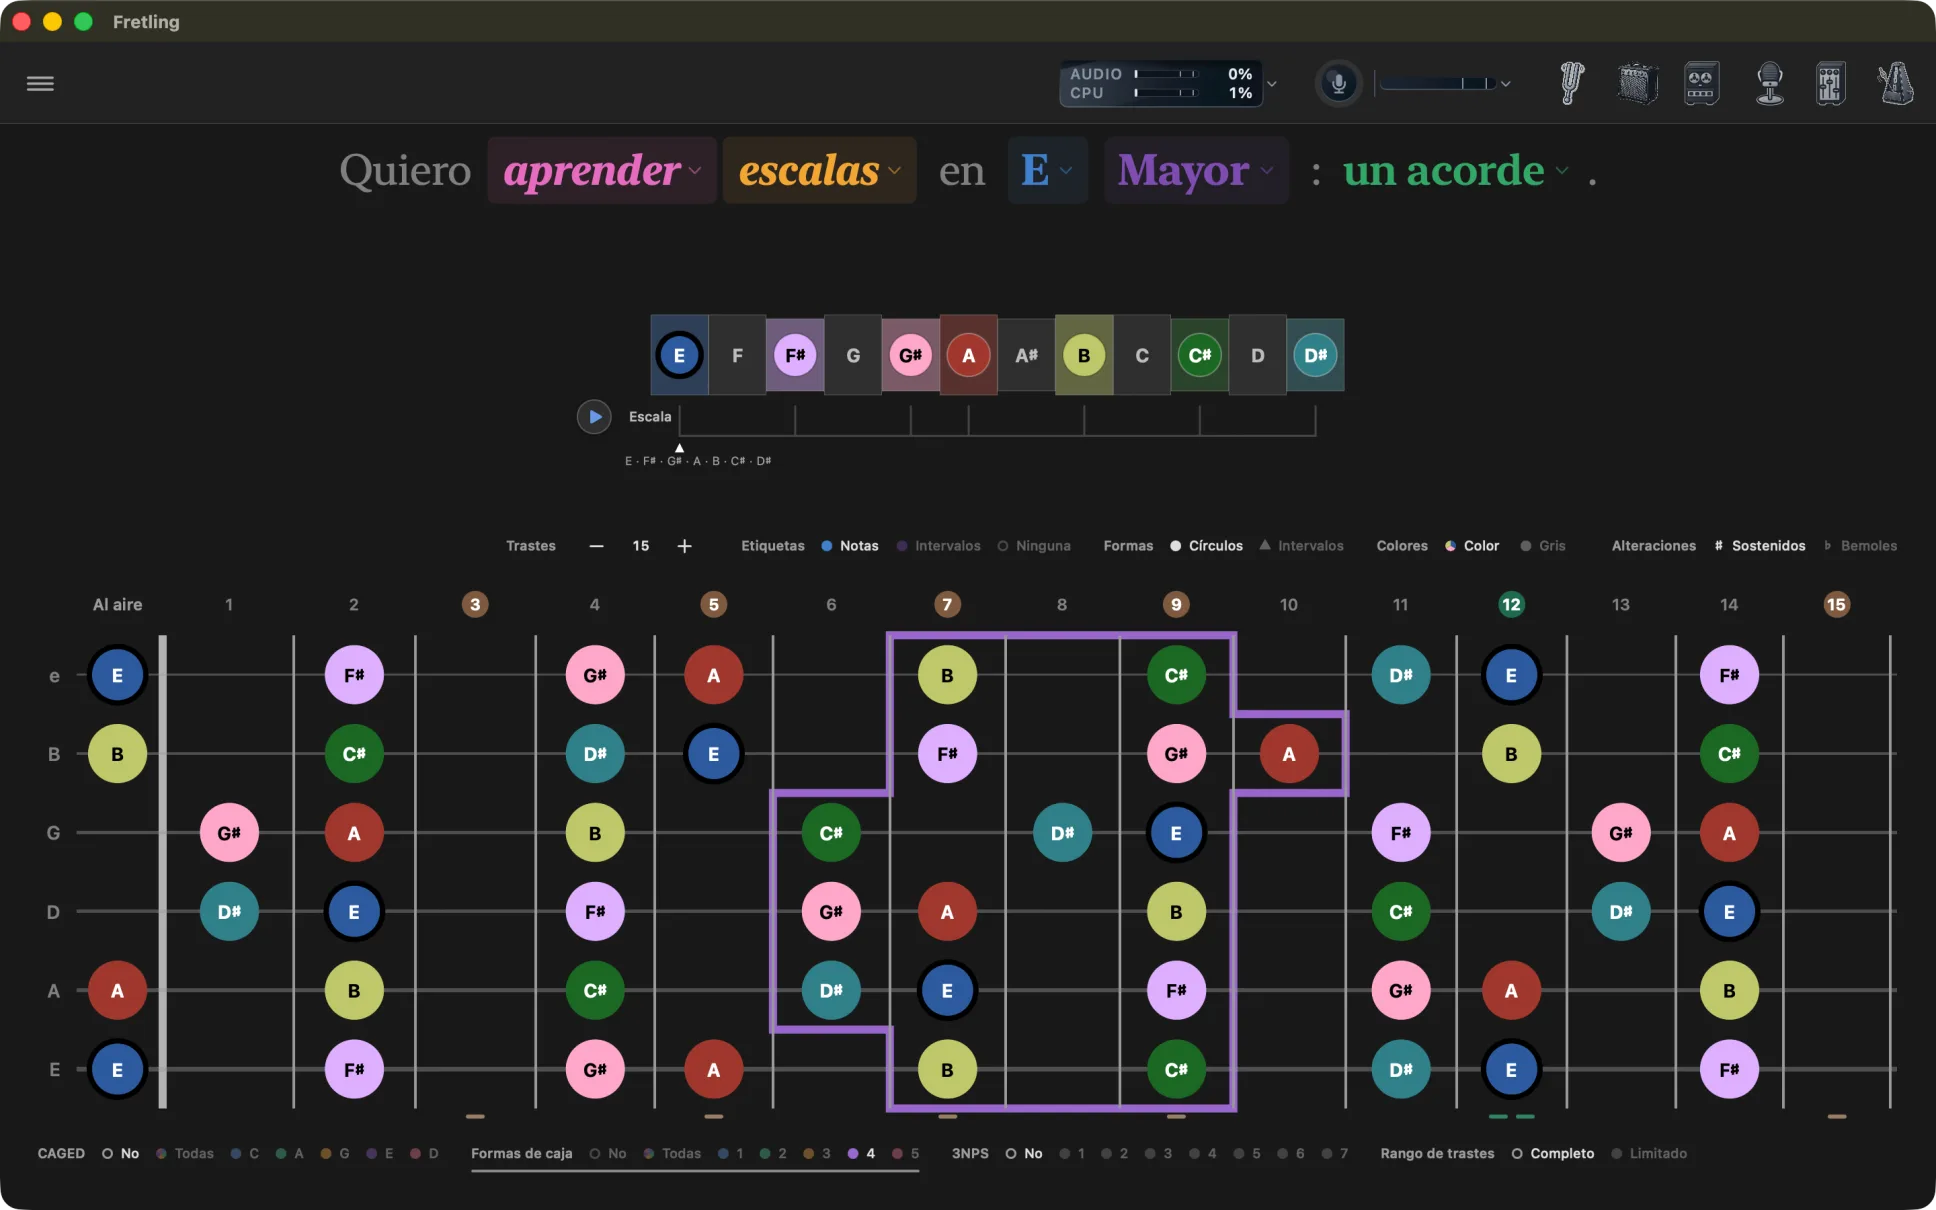Click the microphone input icon
1936x1210 pixels.
tap(1338, 83)
